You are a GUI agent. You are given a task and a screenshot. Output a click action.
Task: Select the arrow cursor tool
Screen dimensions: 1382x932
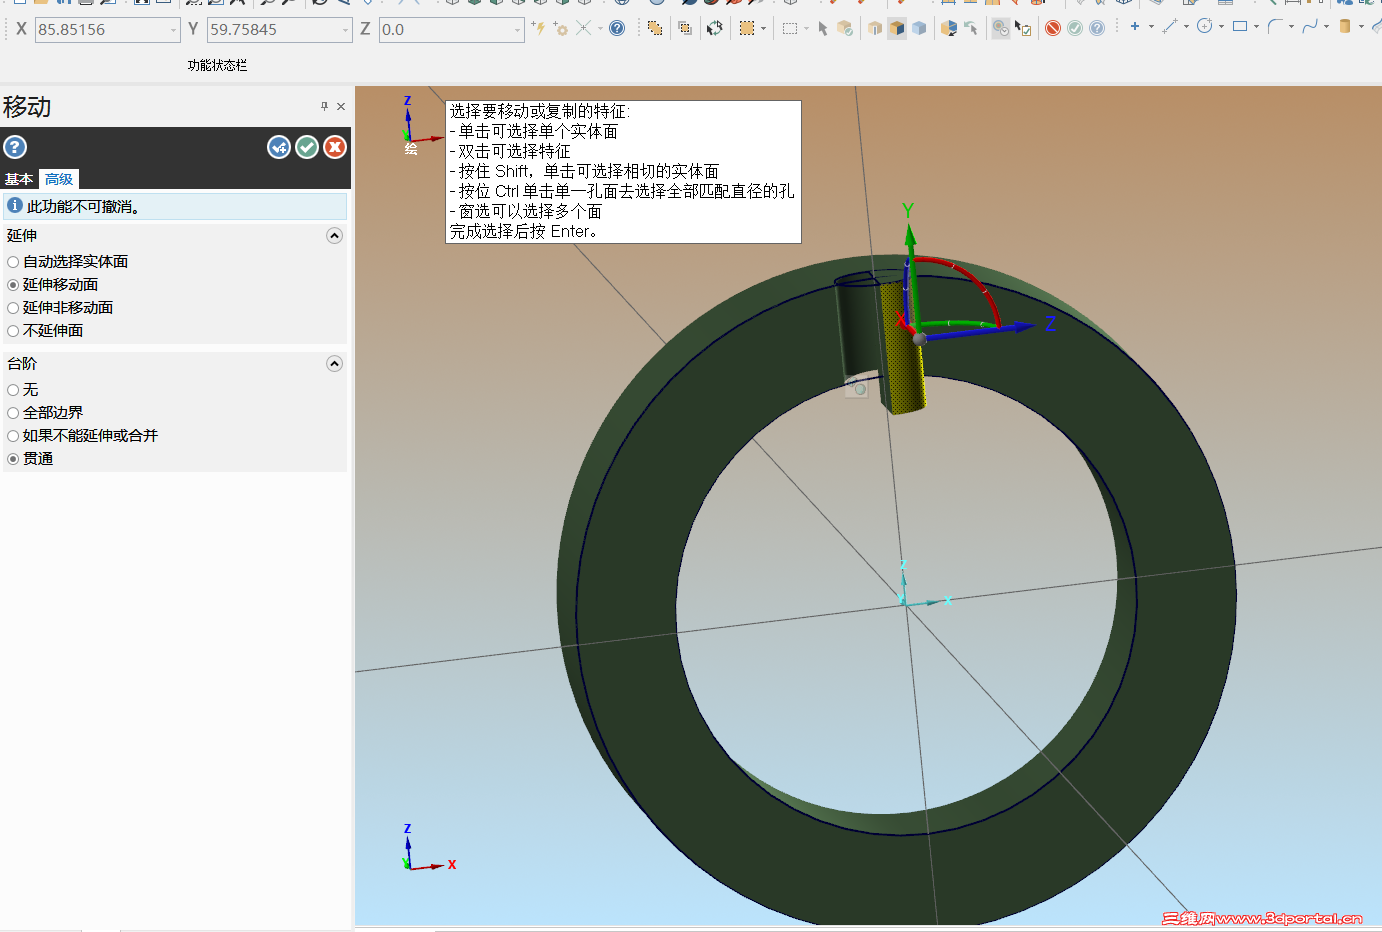coord(823,28)
